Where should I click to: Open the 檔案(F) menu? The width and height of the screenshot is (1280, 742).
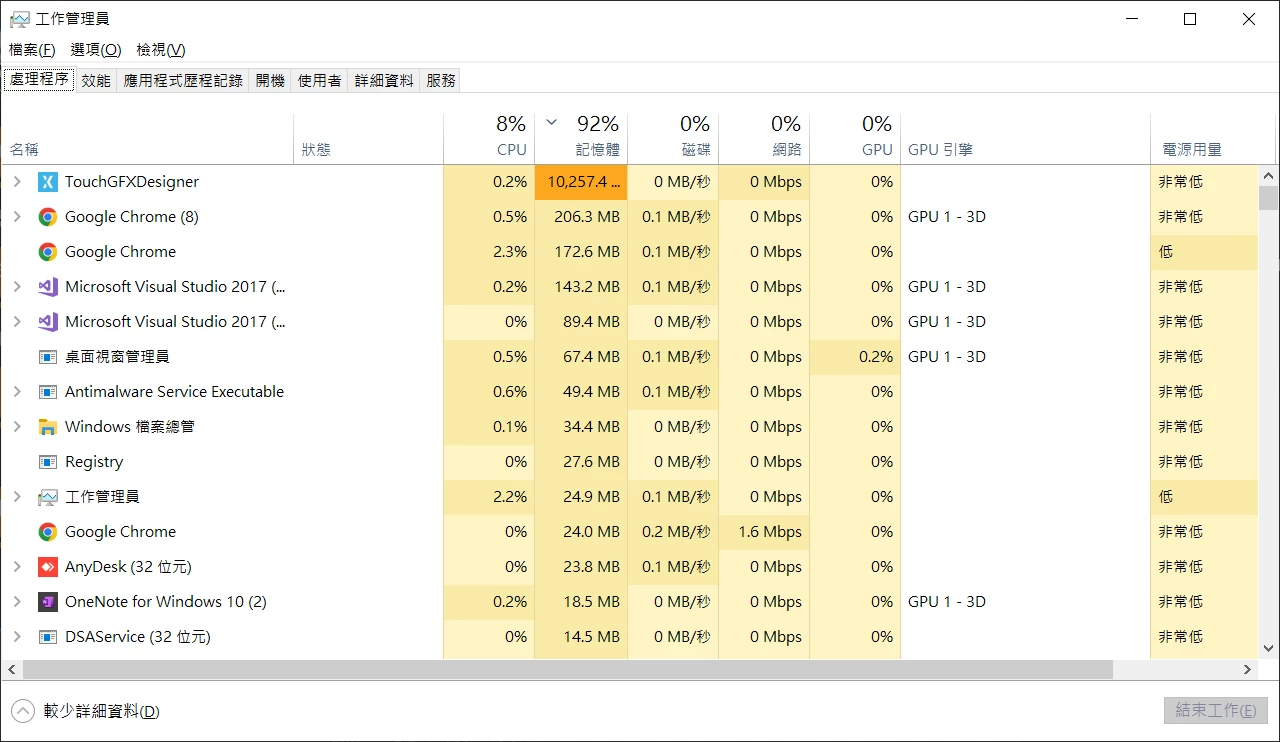click(32, 50)
